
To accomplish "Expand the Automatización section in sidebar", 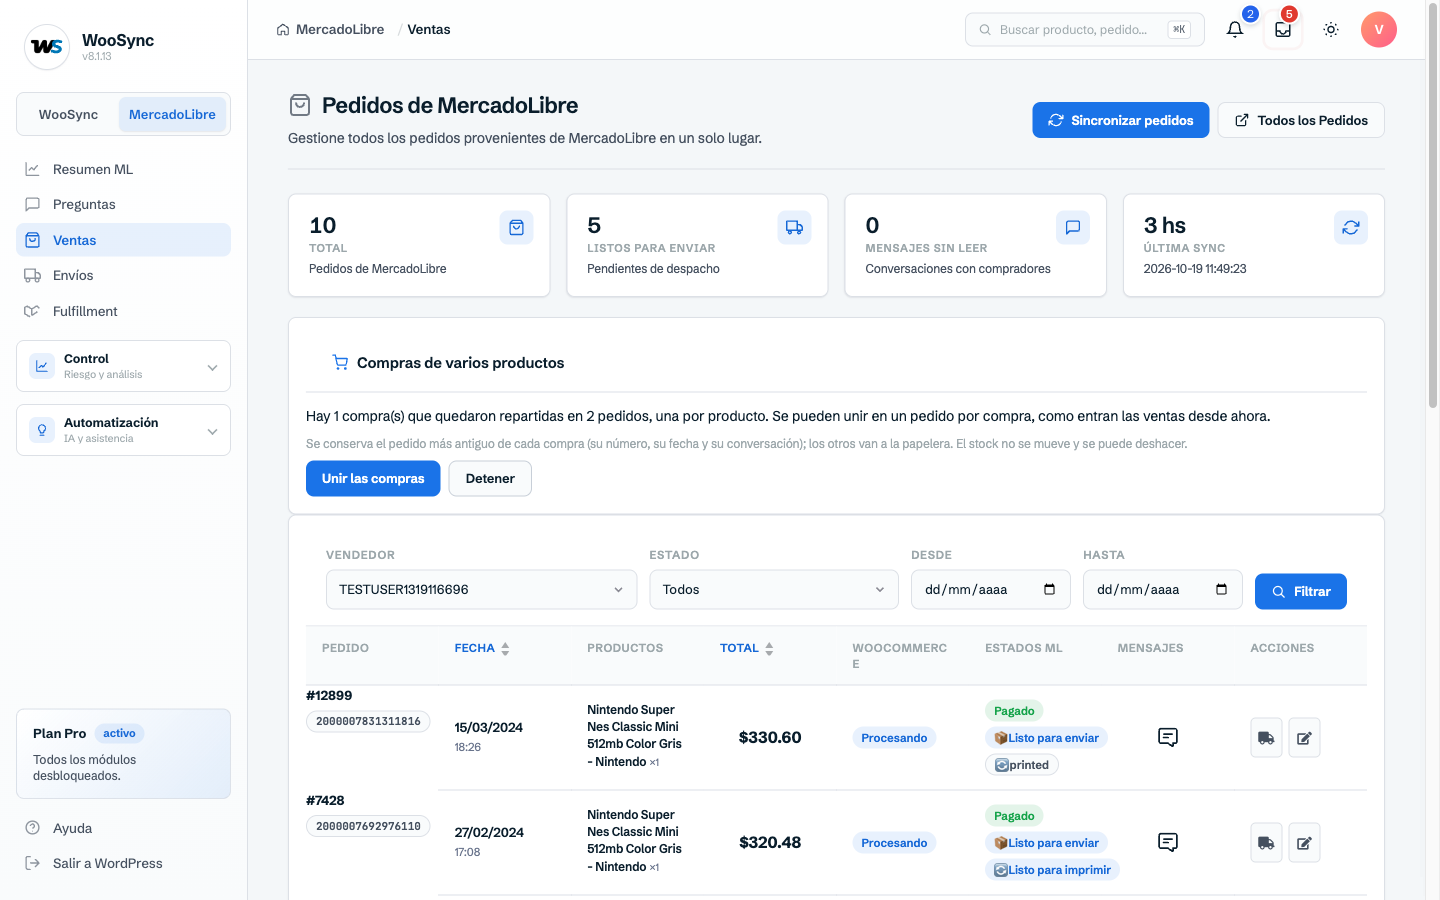I will tap(123, 430).
